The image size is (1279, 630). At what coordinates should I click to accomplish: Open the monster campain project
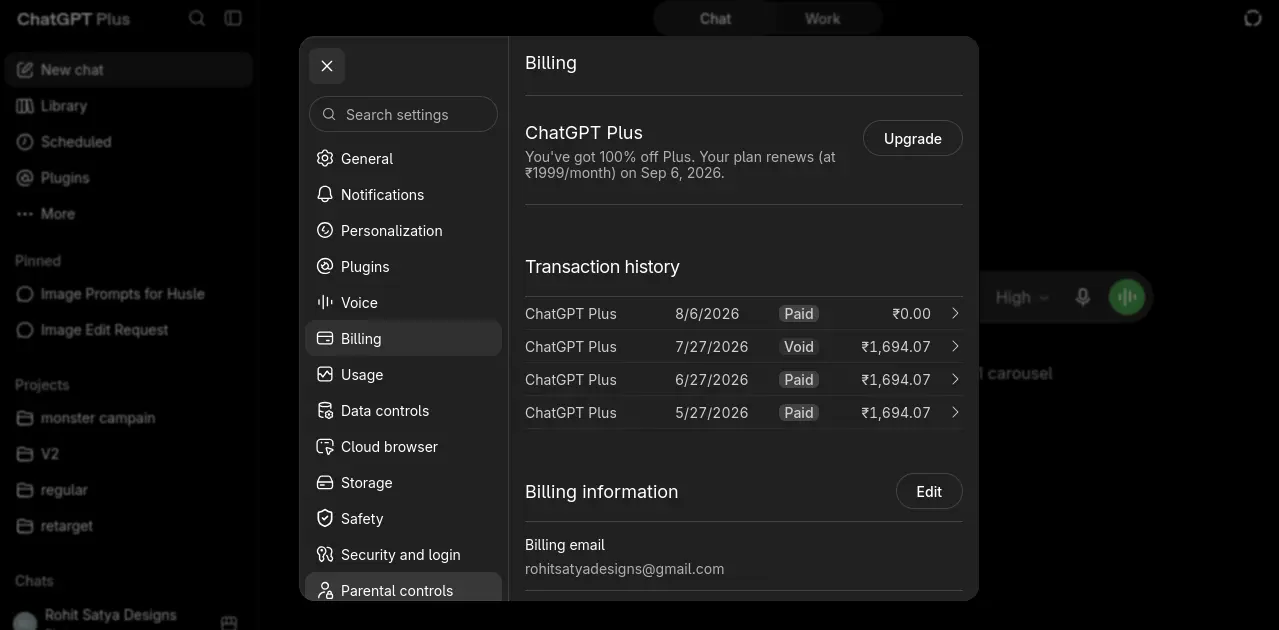click(128, 418)
